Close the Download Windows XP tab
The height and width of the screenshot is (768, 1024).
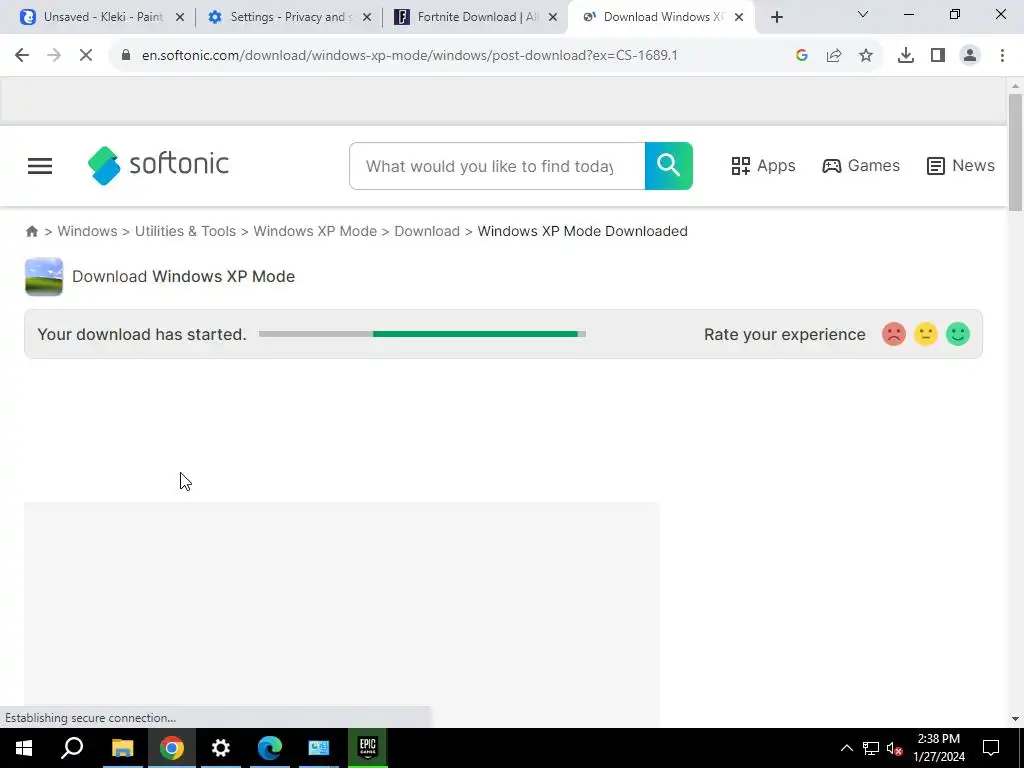coord(739,18)
